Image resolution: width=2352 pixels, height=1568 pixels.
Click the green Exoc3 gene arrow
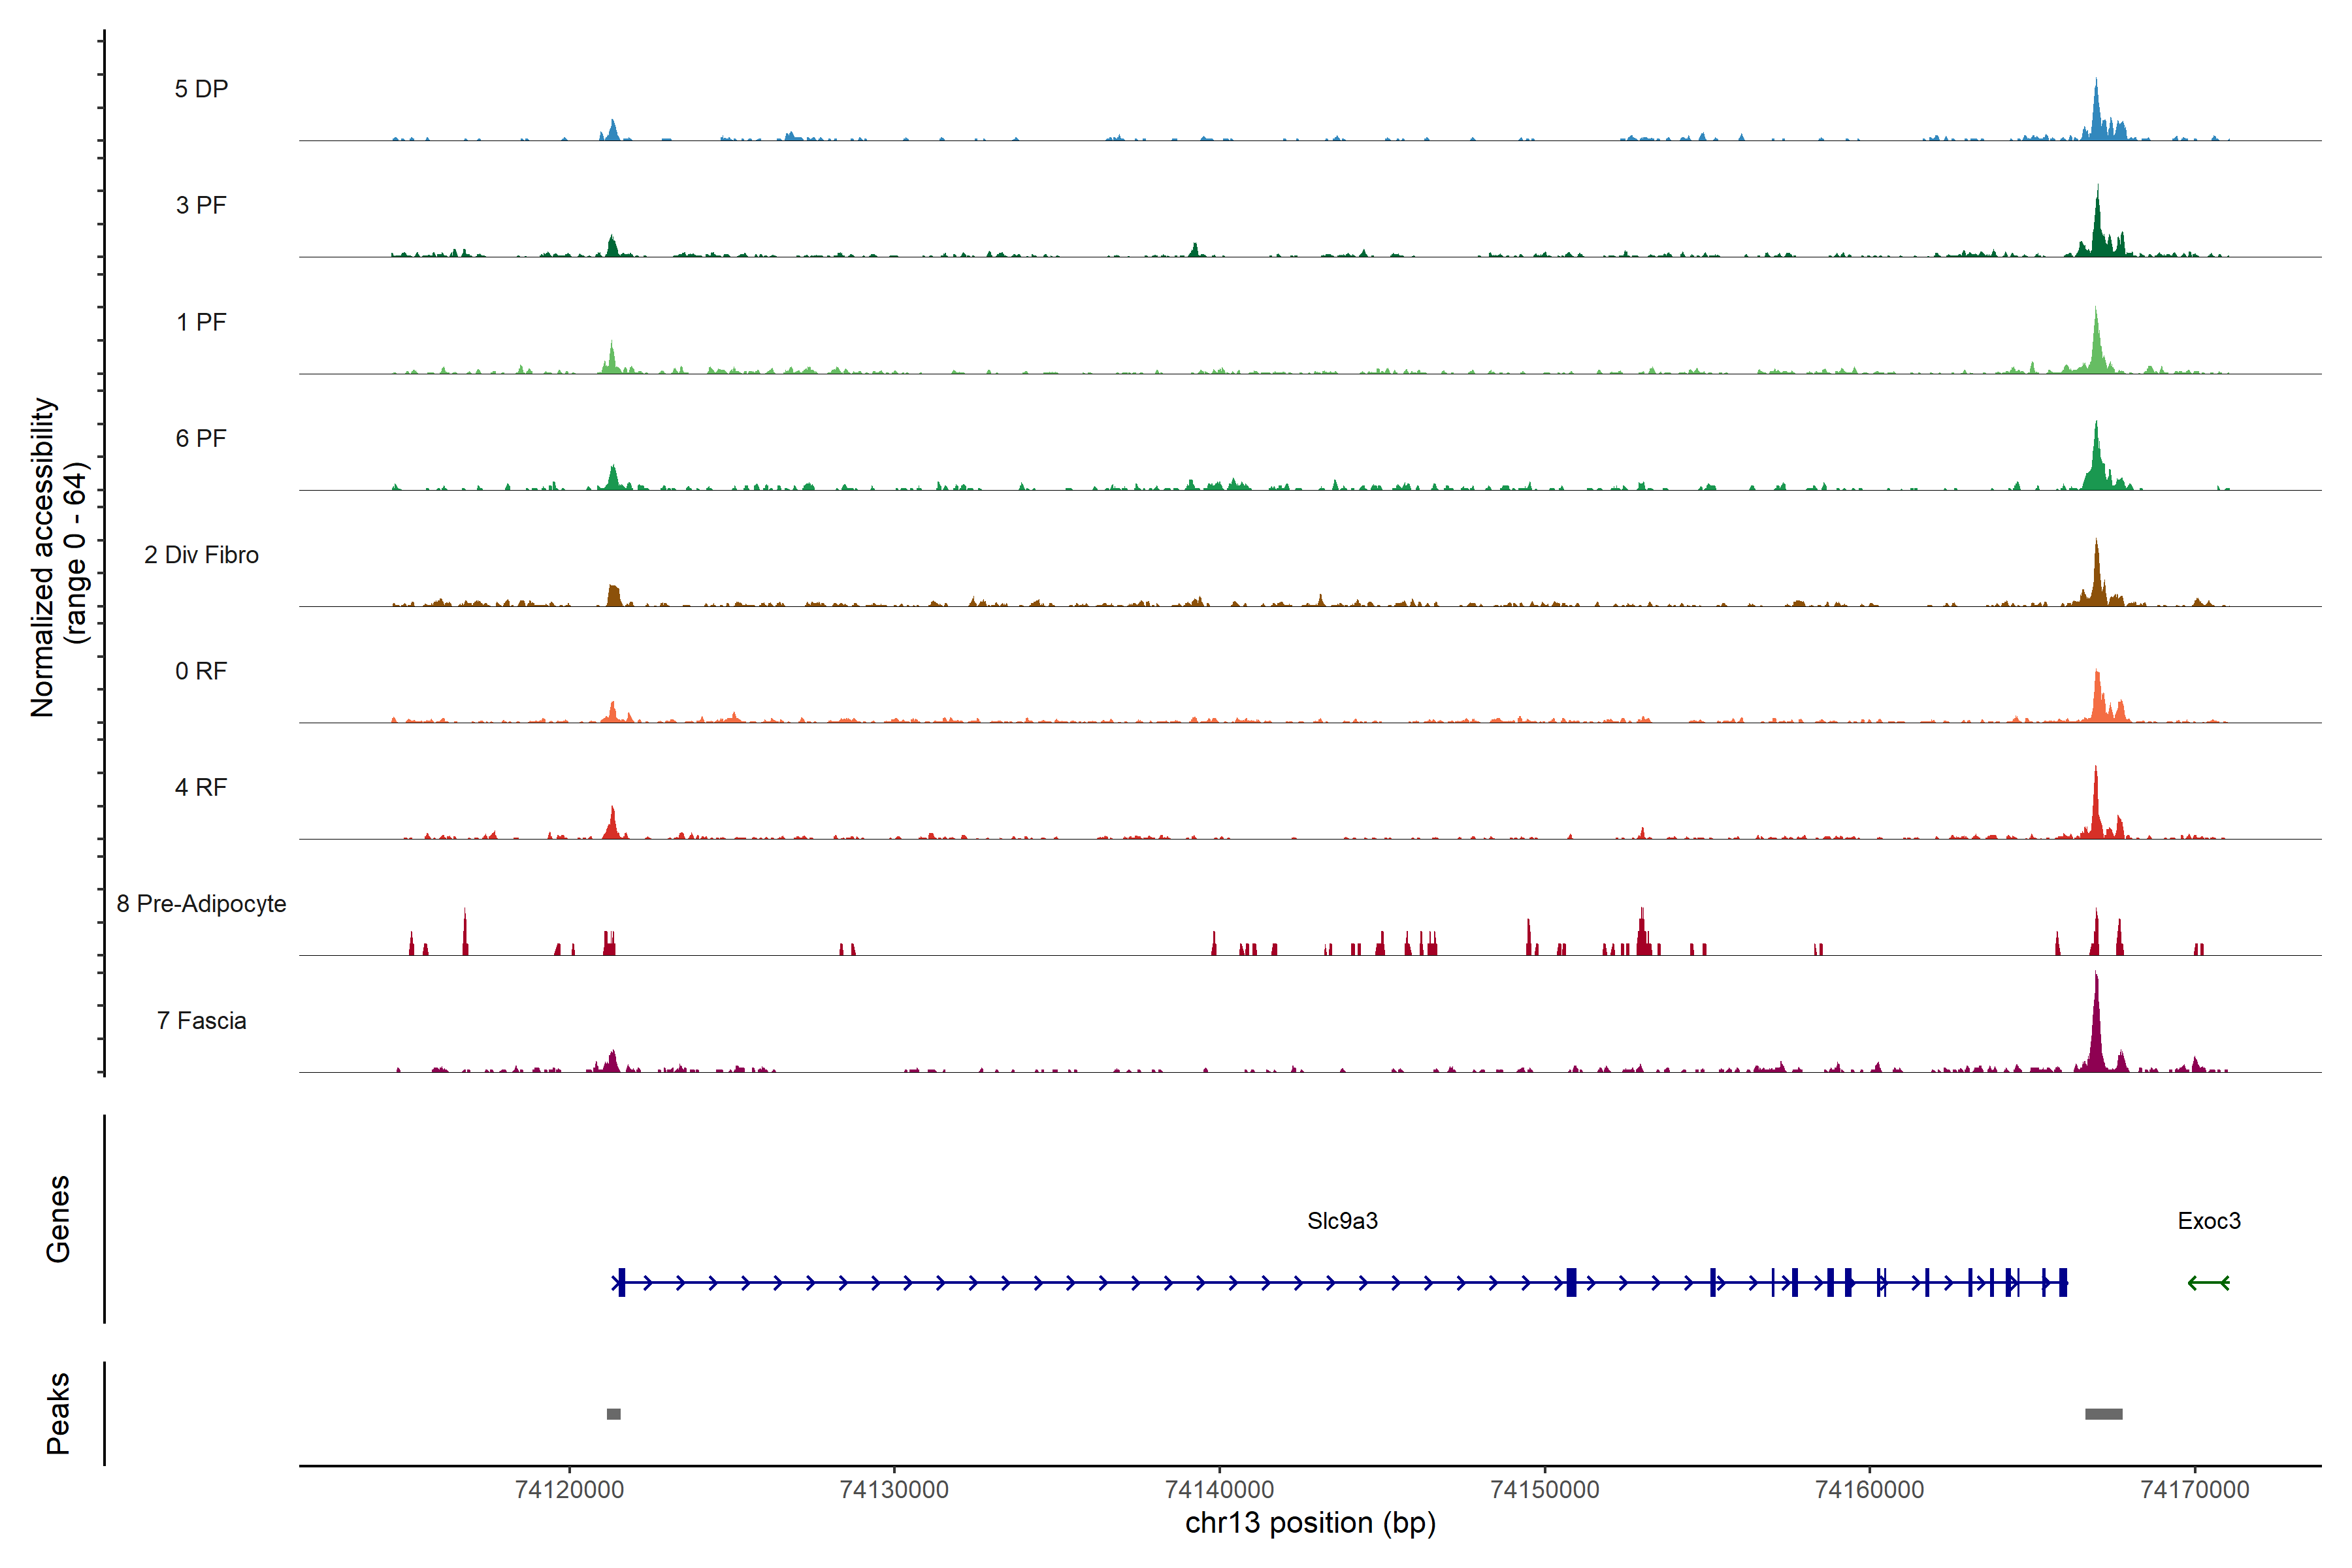[2208, 1282]
